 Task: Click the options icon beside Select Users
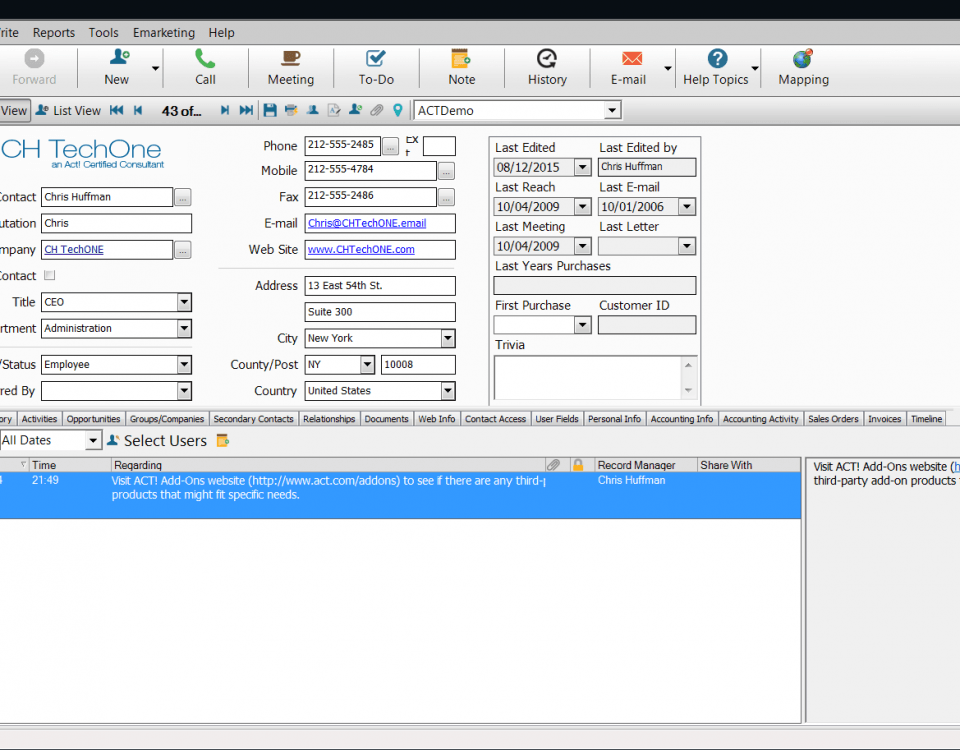223,440
